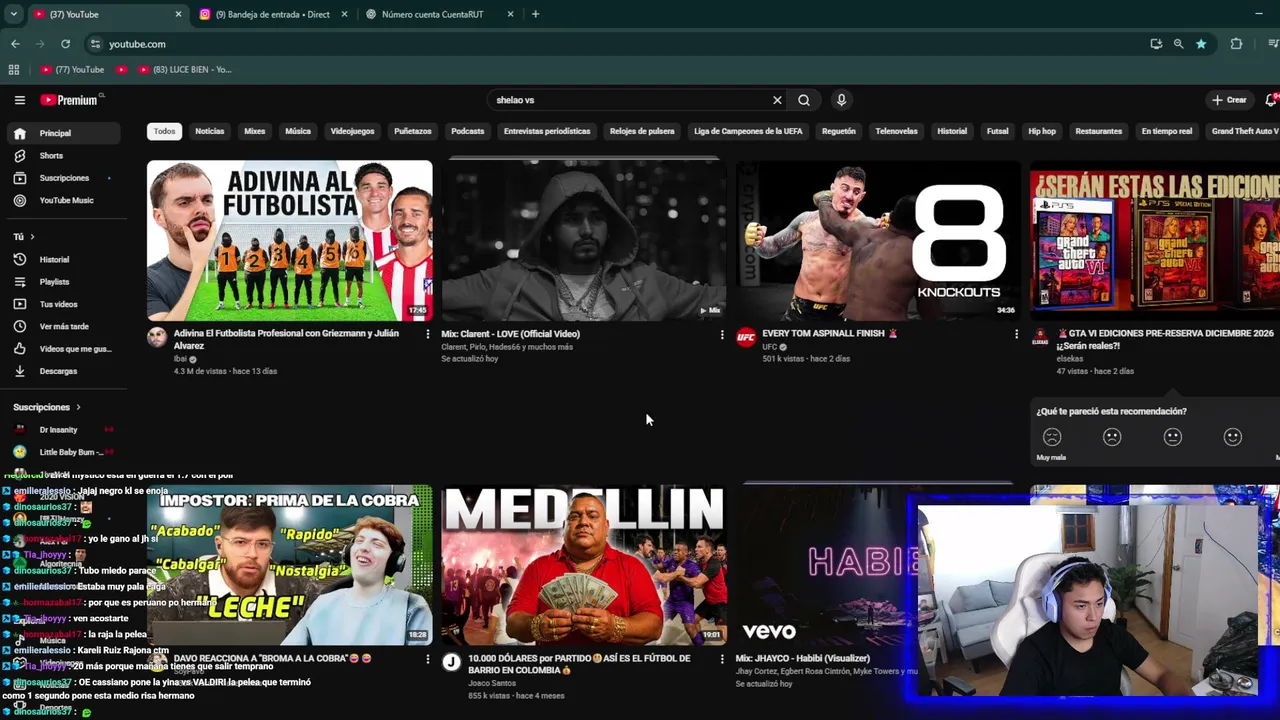Open MEDELLIN 10.000 dólares video thumbnail
Viewport: 1280px width, 720px height.
point(584,565)
